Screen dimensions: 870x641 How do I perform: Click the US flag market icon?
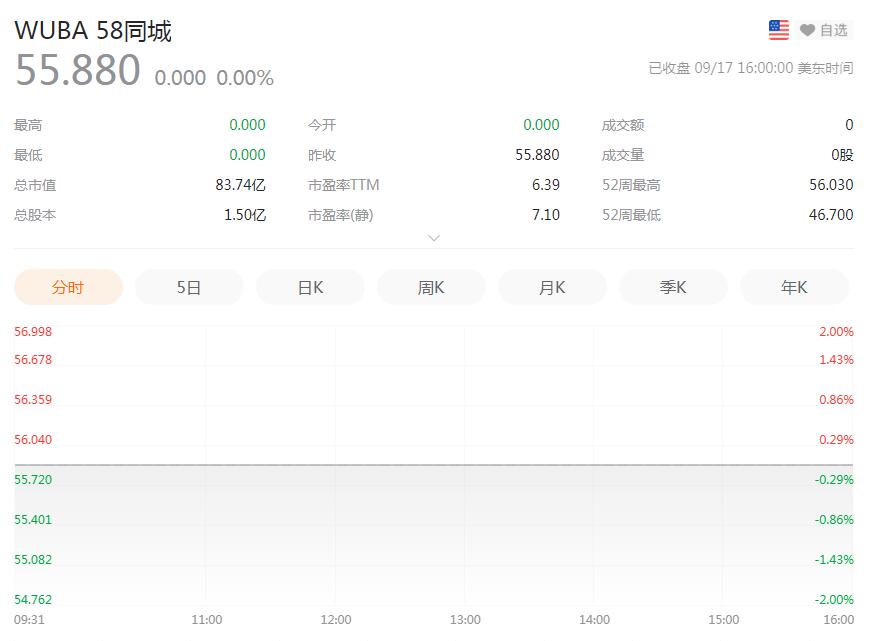point(778,30)
